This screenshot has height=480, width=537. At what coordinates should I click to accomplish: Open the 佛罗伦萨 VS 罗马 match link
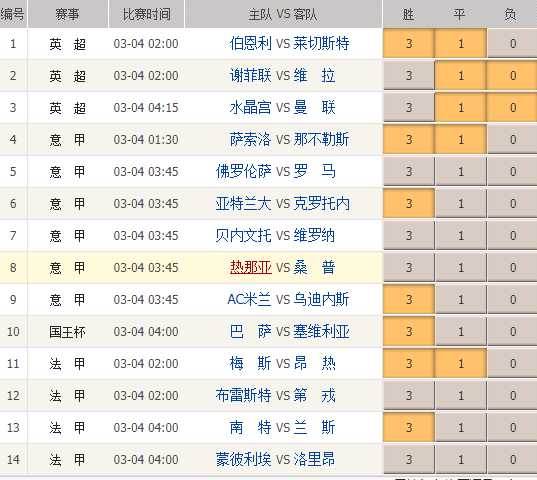[x=276, y=172]
